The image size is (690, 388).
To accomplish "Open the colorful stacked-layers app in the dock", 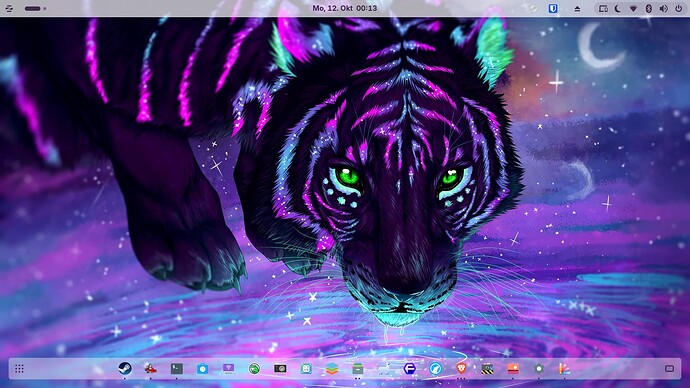I will pyautogui.click(x=332, y=369).
